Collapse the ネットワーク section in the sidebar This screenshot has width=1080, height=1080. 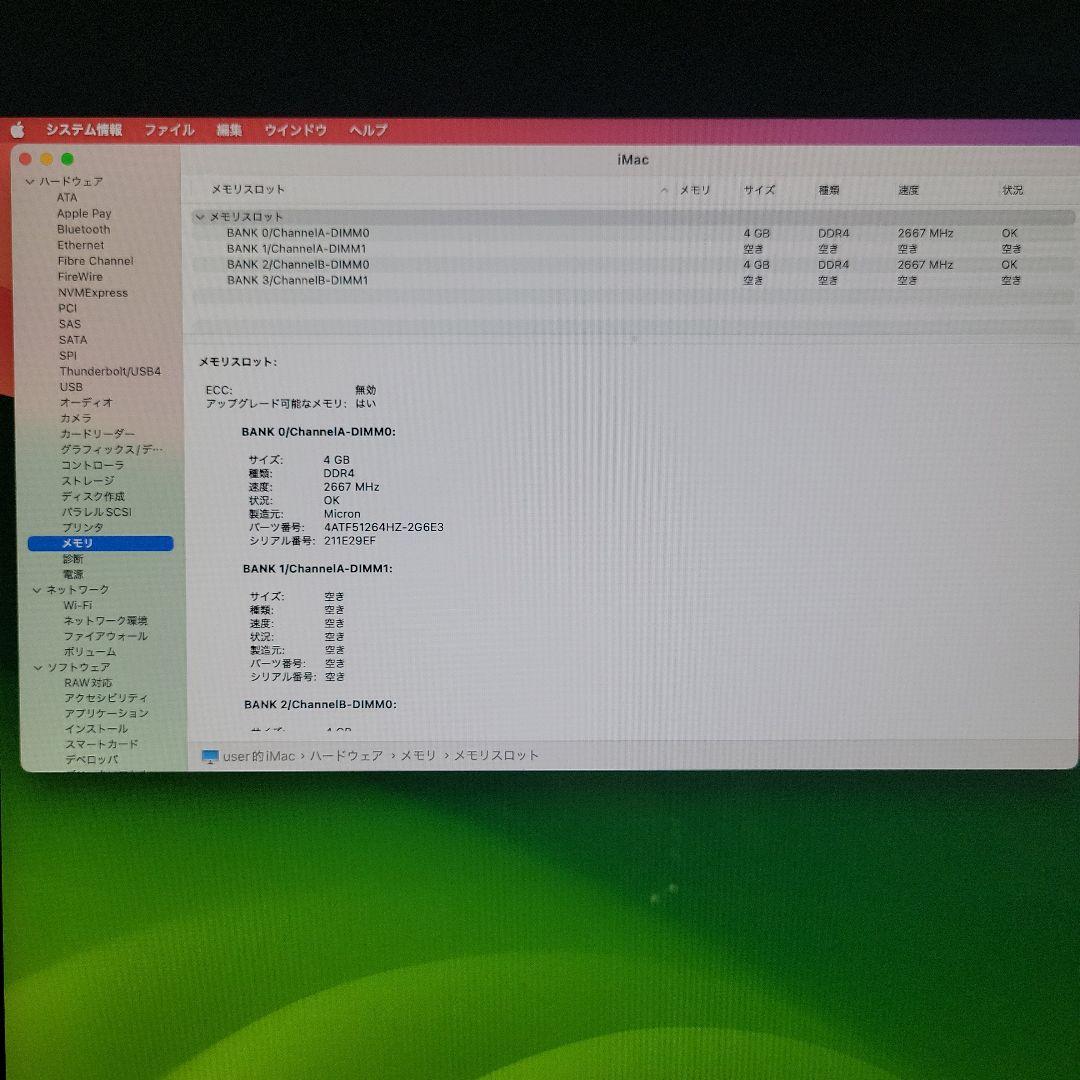tap(37, 589)
